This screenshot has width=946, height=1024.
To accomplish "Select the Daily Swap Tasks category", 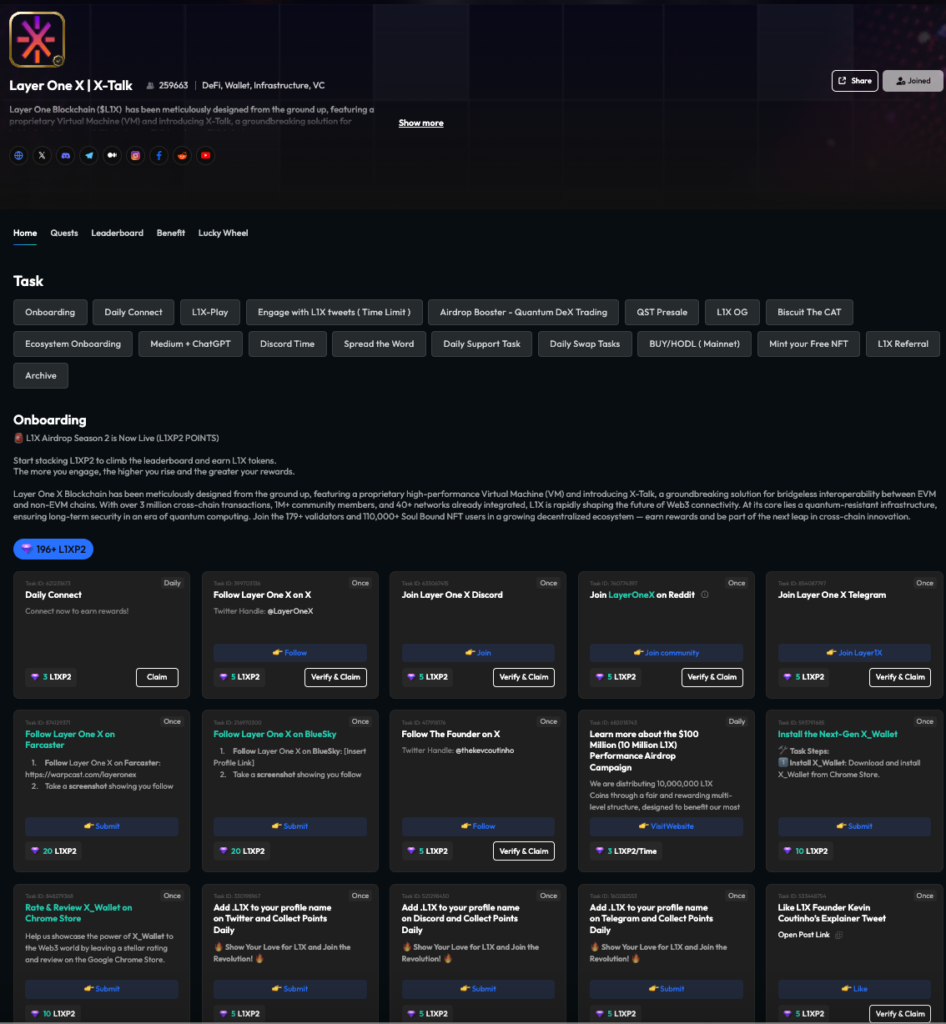I will point(583,343).
